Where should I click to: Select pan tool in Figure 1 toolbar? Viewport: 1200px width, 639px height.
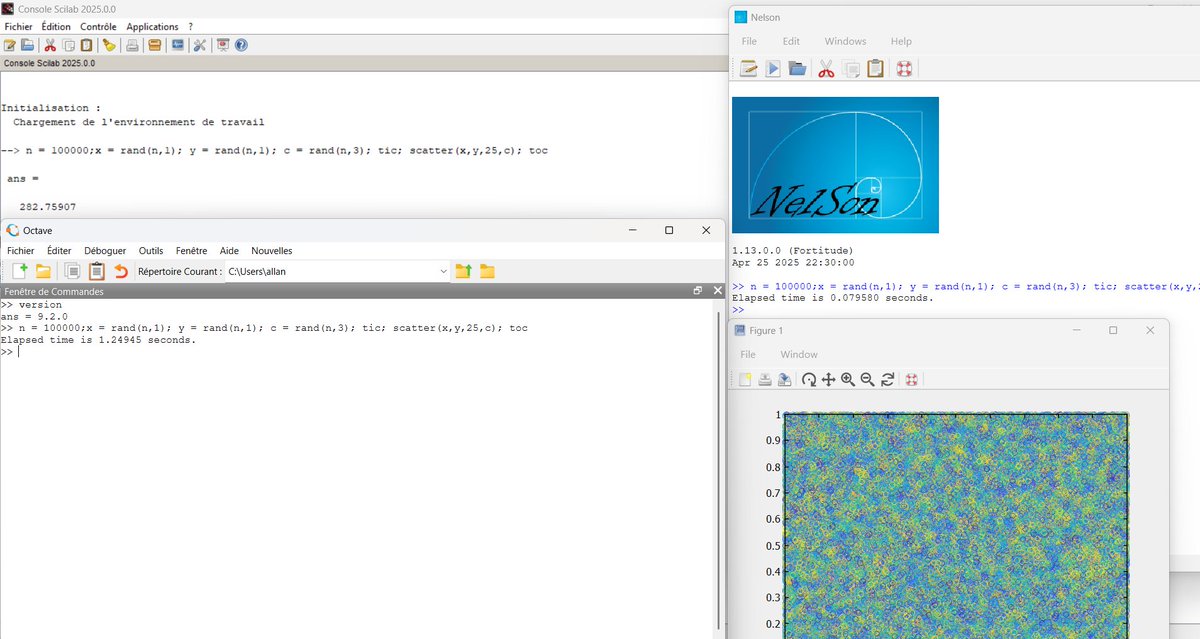828,380
